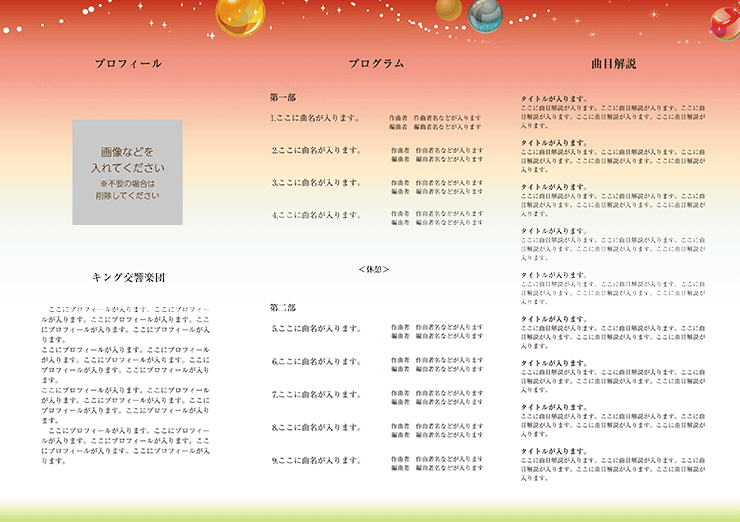Click the performer name below image placeholder
740x522 pixels.
(128, 277)
